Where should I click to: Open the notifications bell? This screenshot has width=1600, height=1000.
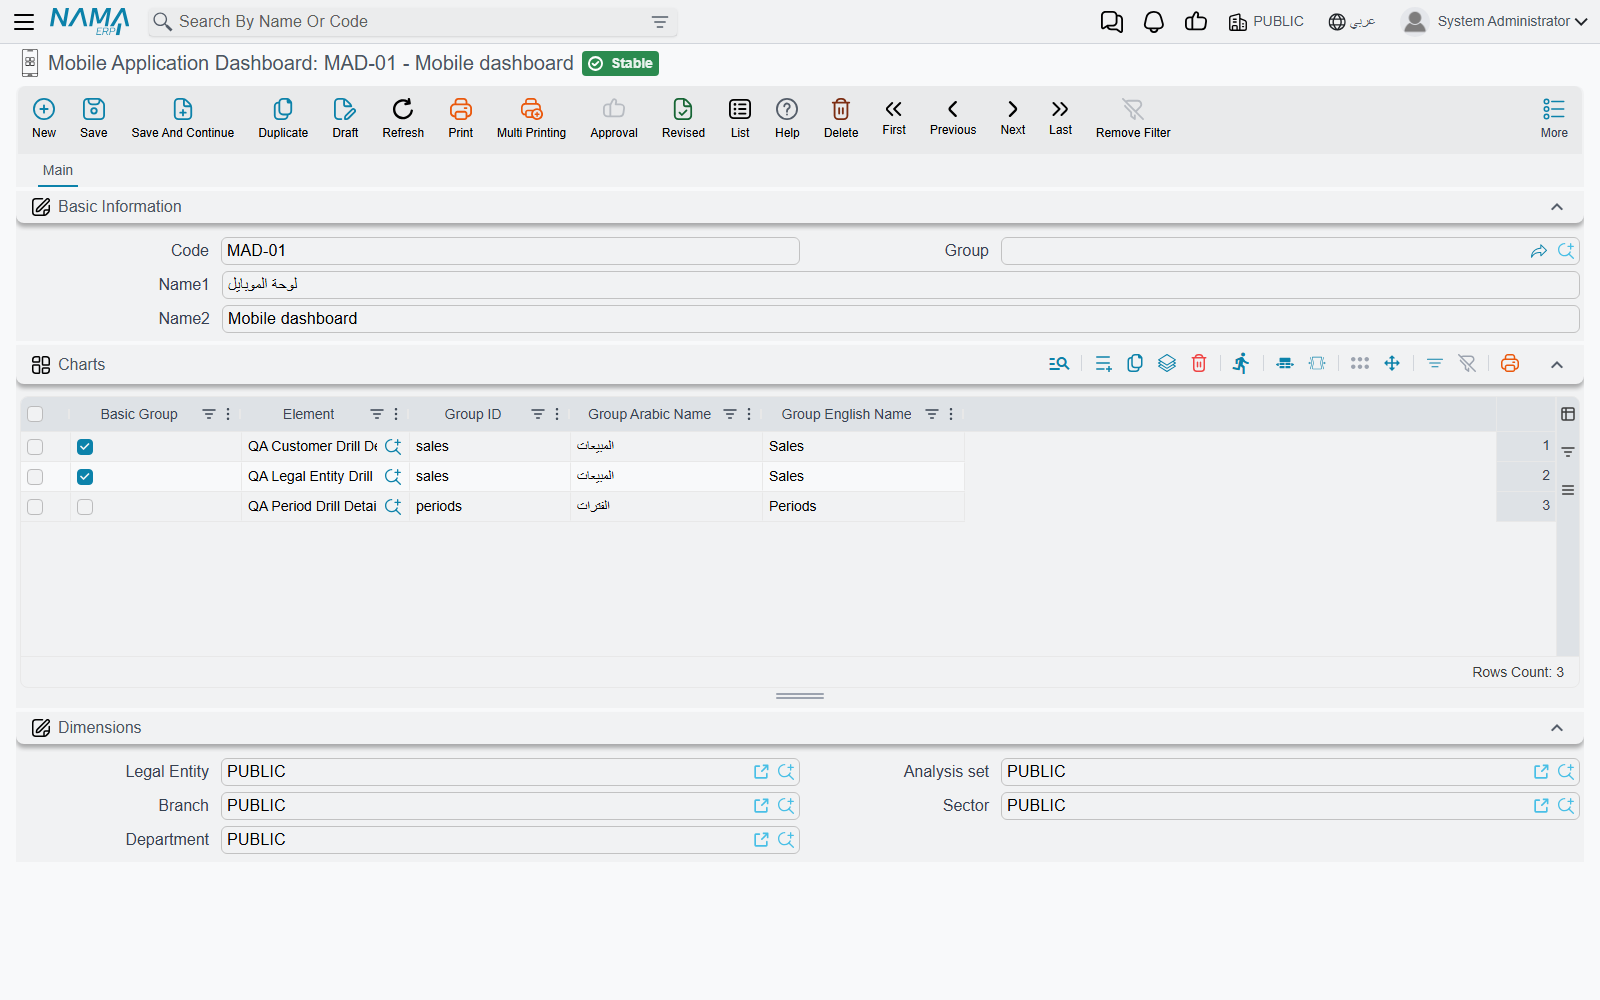point(1154,22)
